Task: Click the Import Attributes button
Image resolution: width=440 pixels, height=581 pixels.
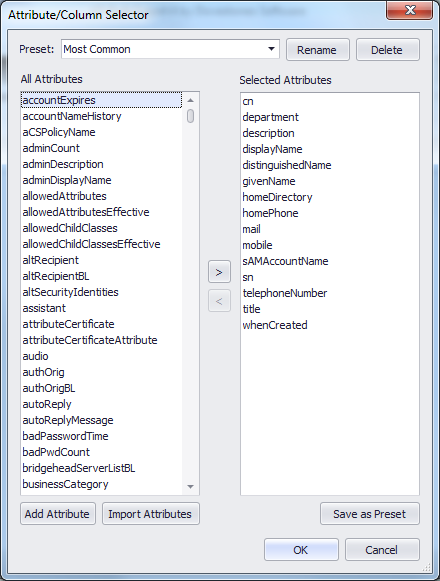Action: [x=151, y=514]
